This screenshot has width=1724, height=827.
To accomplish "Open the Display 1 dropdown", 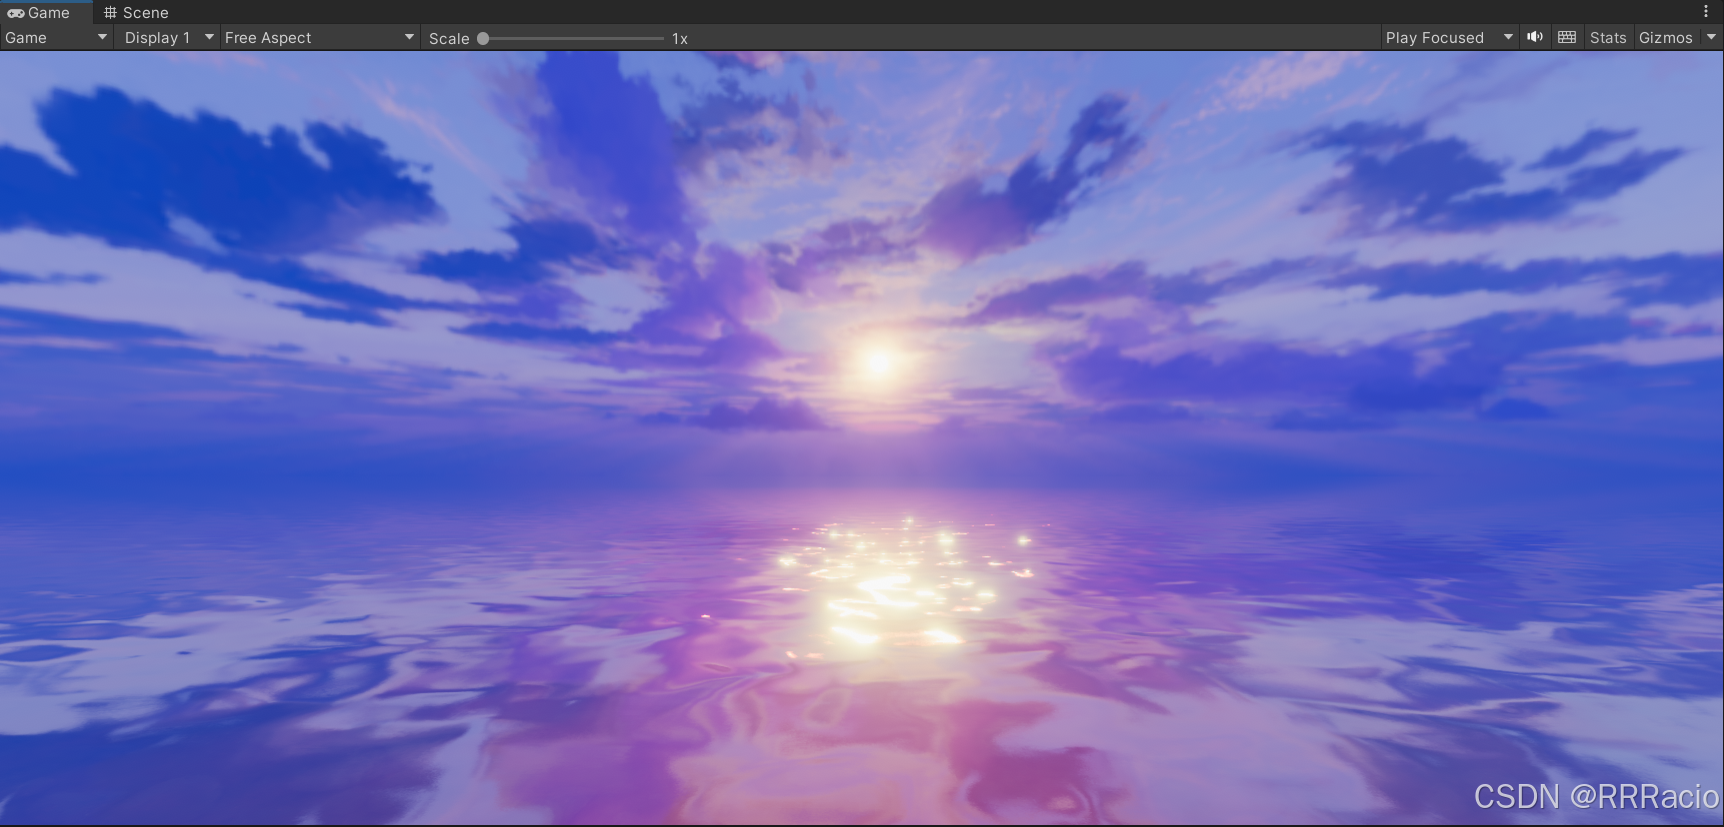I will (167, 37).
